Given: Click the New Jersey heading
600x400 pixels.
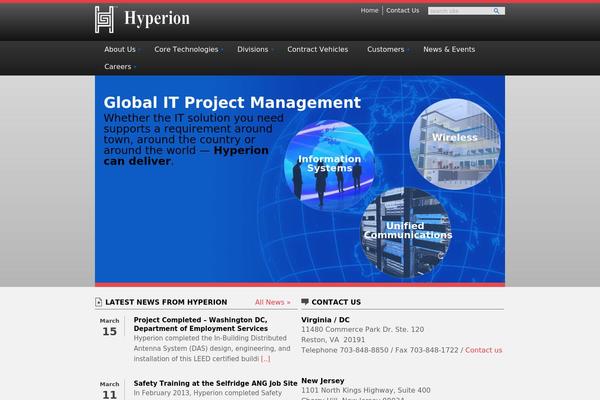Looking at the screenshot, I should tap(323, 381).
